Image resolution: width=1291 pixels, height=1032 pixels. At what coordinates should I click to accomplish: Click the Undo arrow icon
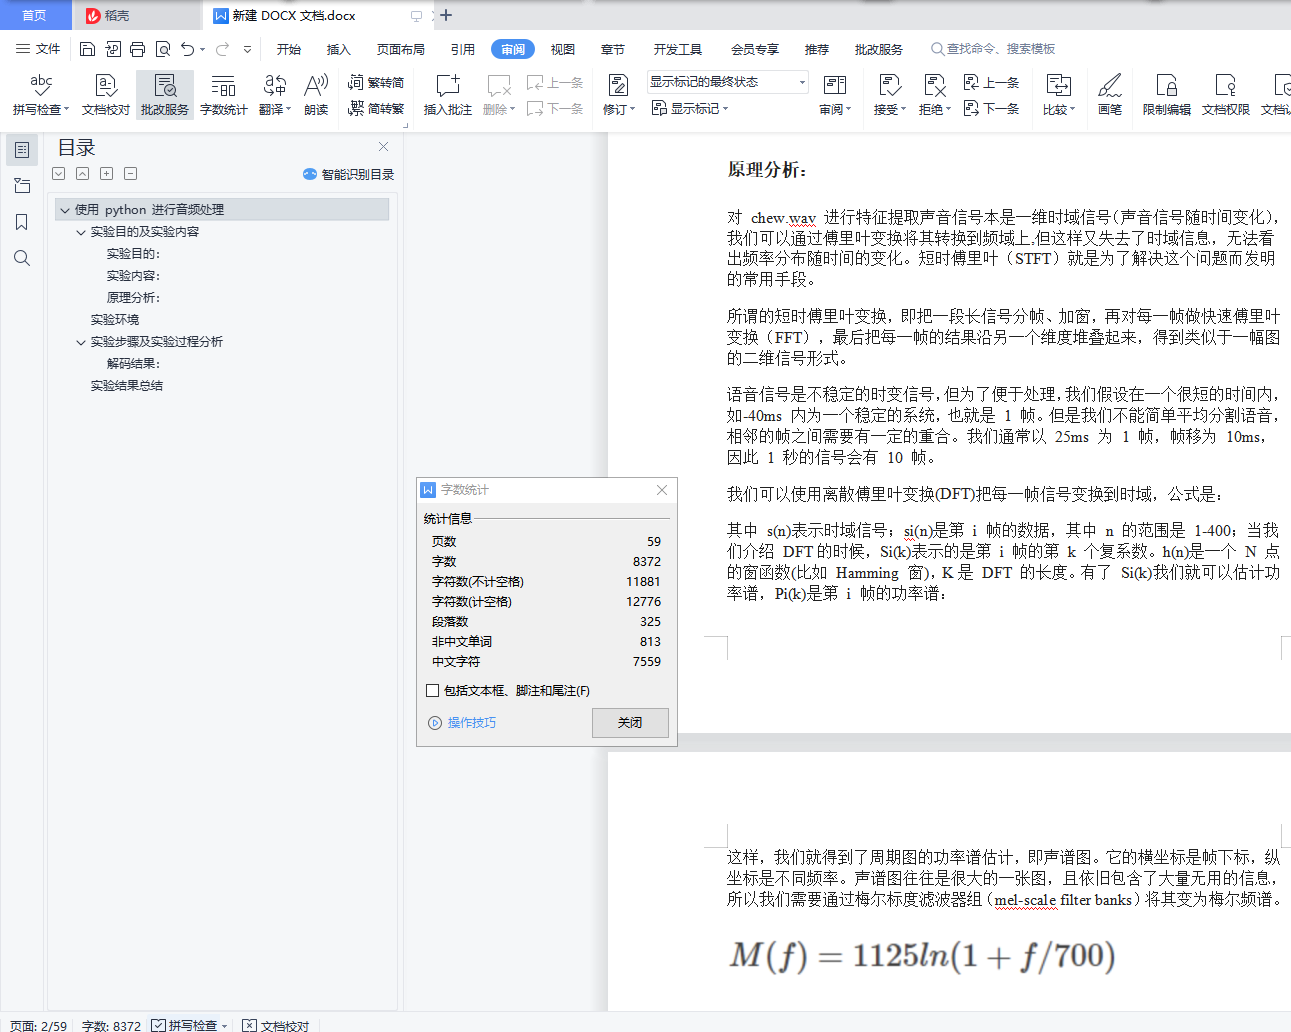[187, 49]
